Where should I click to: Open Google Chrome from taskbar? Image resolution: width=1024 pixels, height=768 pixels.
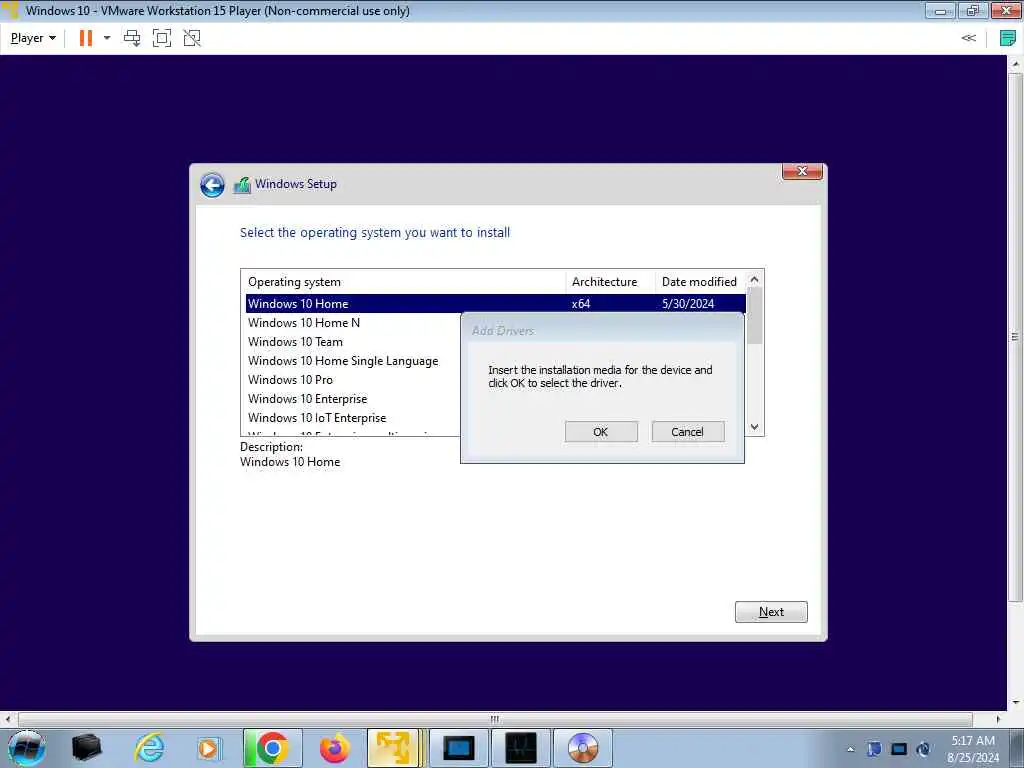[272, 748]
